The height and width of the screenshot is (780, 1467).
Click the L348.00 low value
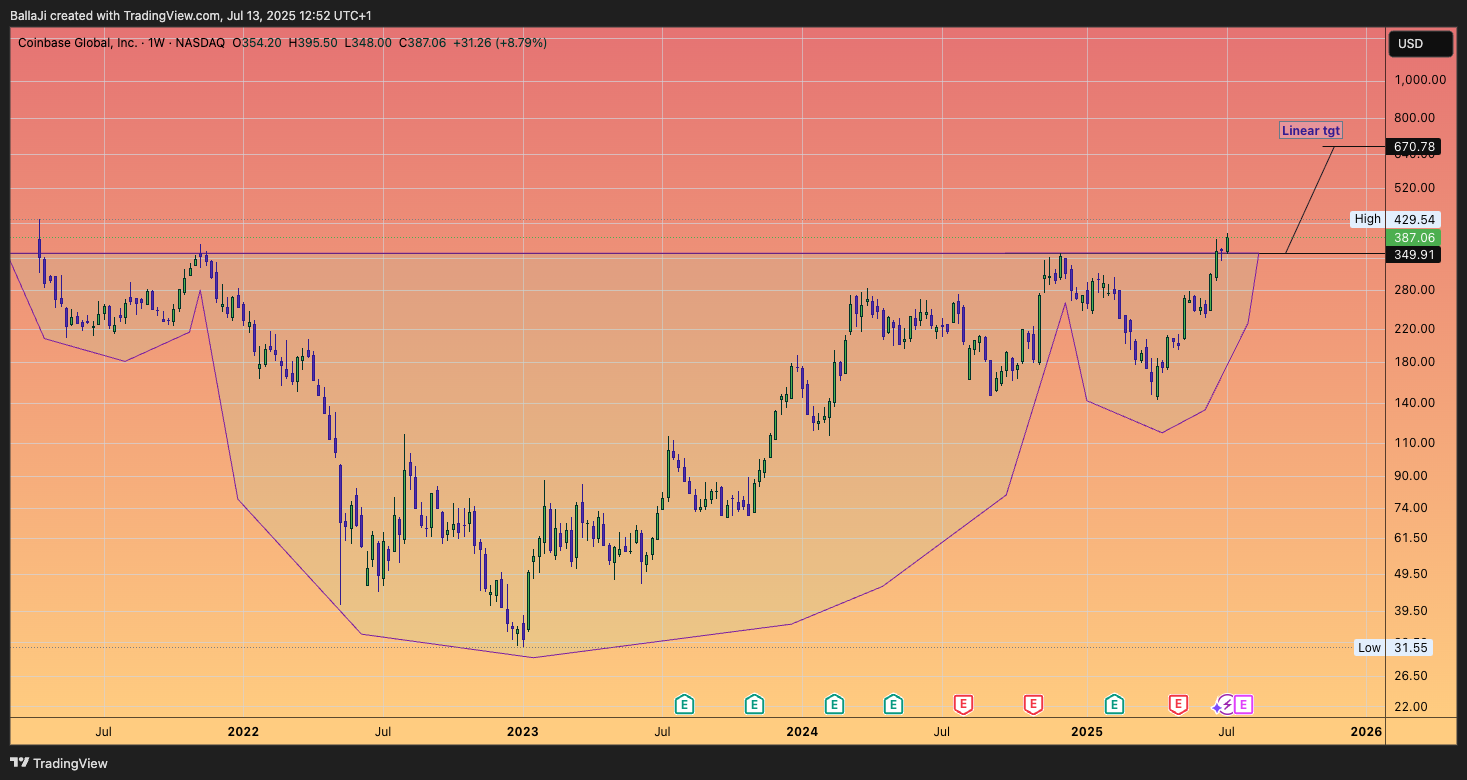[368, 43]
